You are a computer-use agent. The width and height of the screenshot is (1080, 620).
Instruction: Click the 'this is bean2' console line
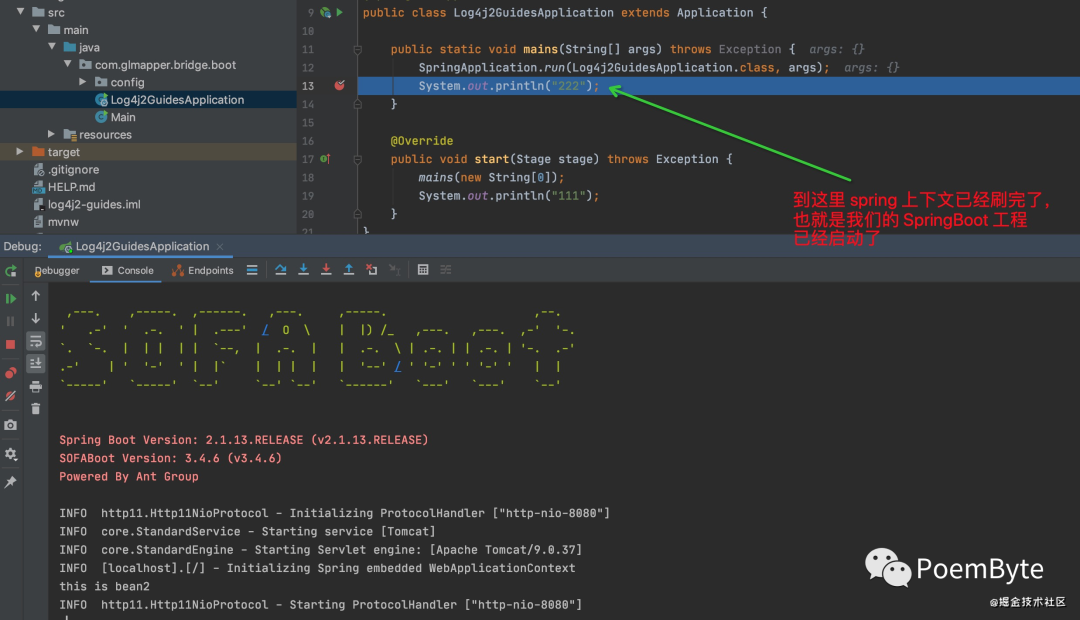coord(104,587)
